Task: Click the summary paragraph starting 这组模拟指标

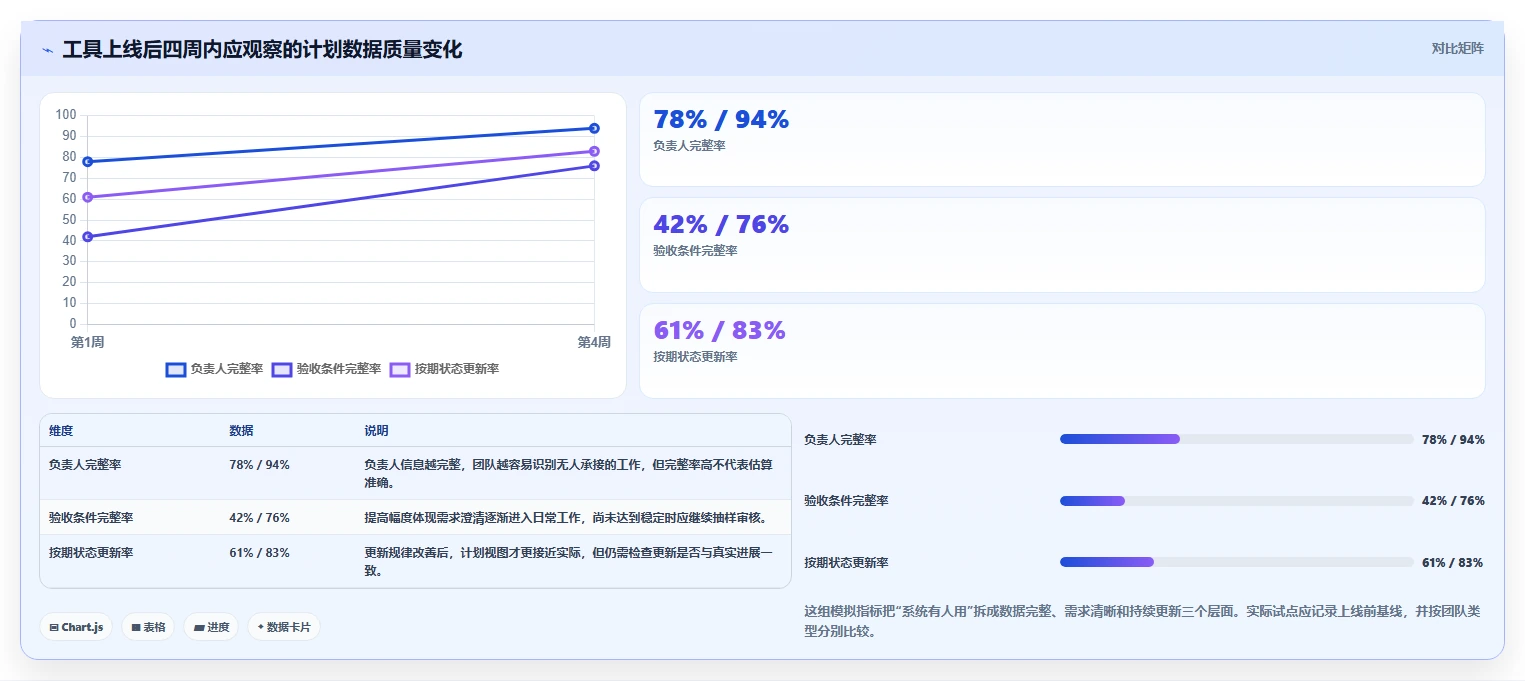Action: click(1144, 621)
